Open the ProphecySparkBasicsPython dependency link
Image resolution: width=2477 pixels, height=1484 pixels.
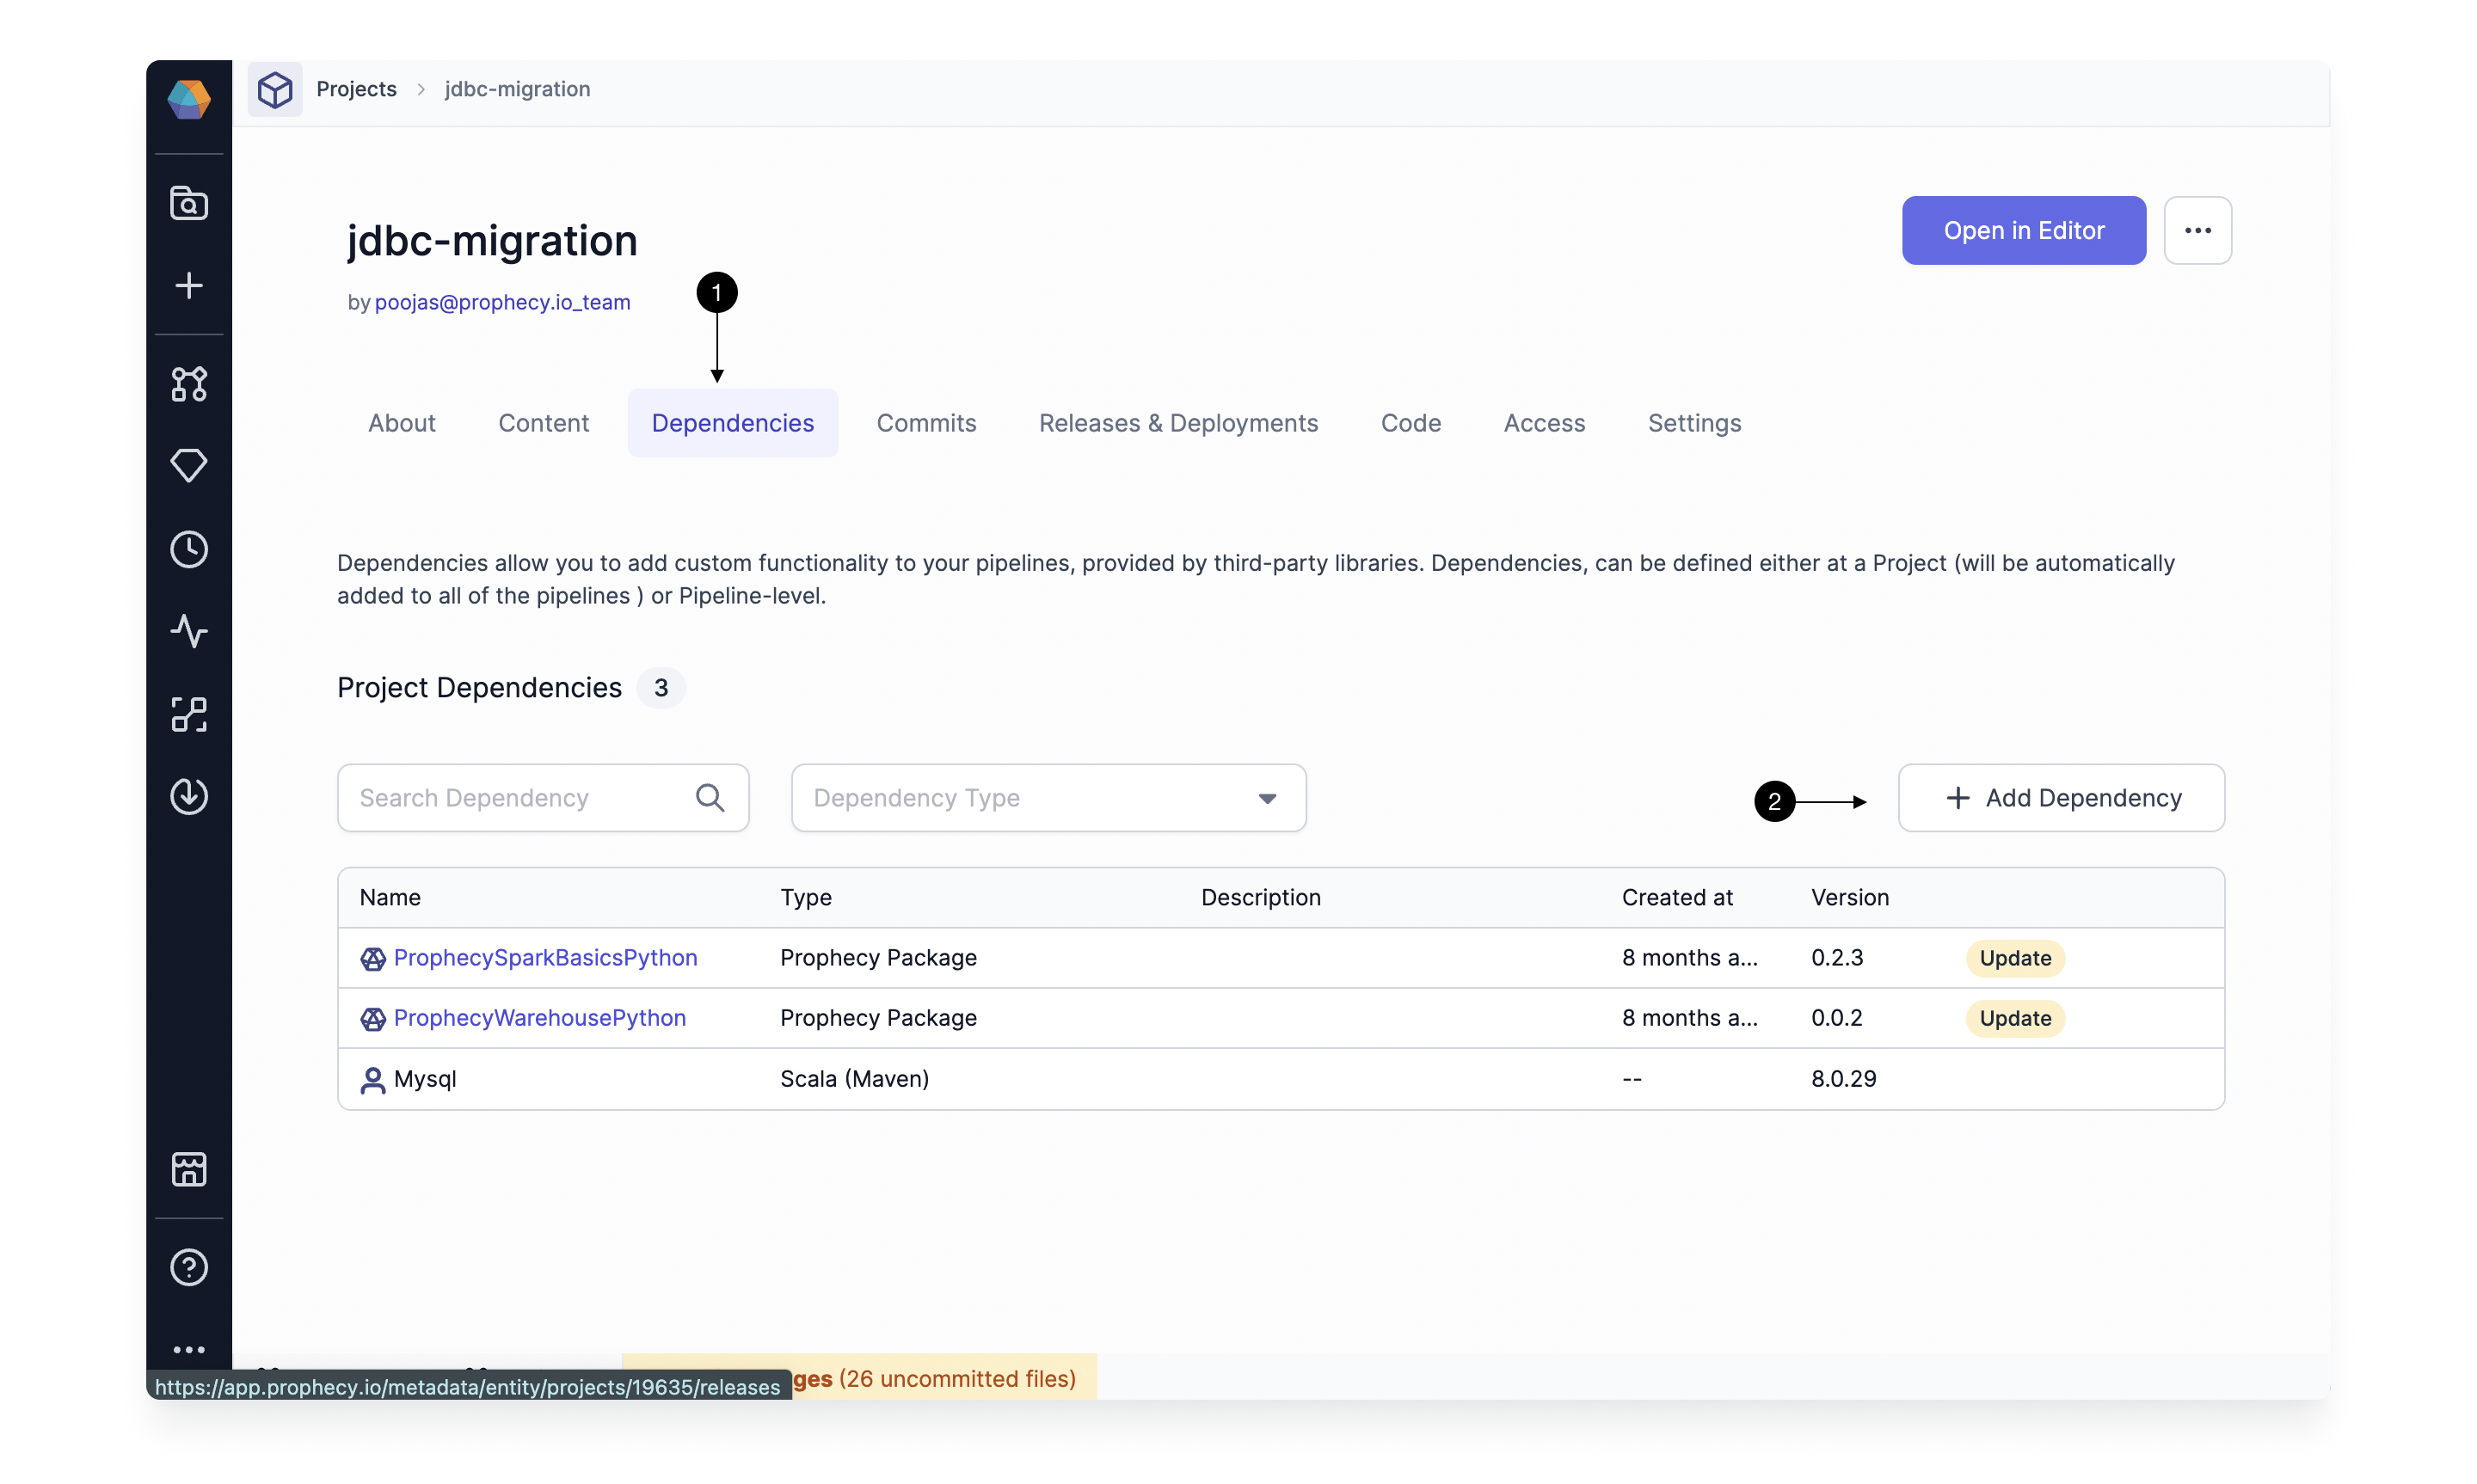544,958
